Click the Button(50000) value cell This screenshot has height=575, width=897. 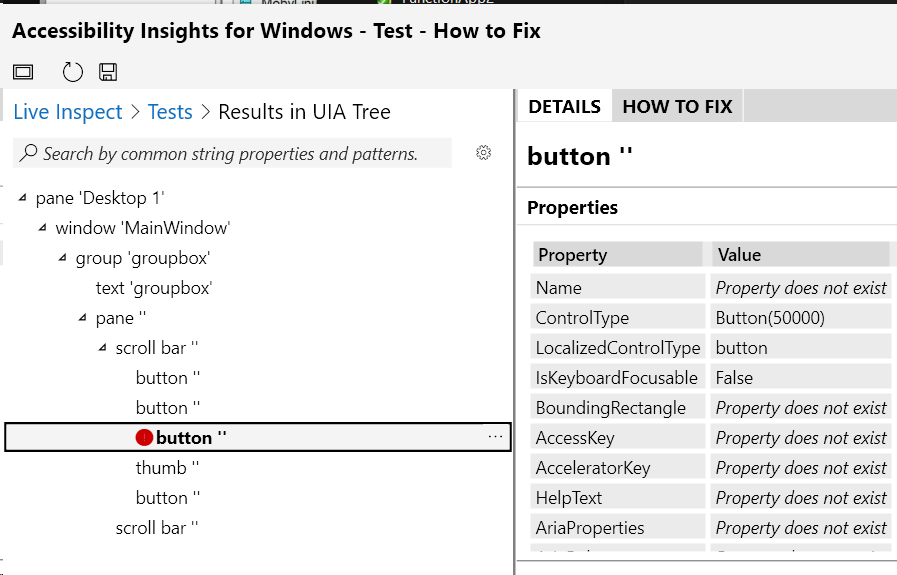[x=801, y=318]
